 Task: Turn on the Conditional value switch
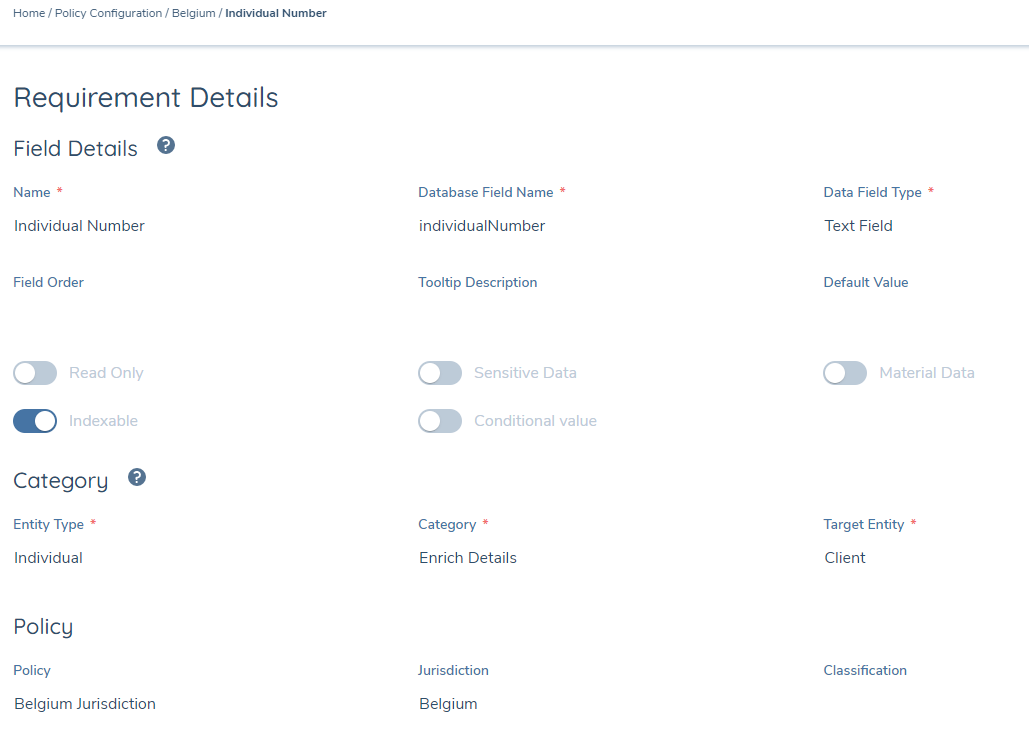click(440, 421)
